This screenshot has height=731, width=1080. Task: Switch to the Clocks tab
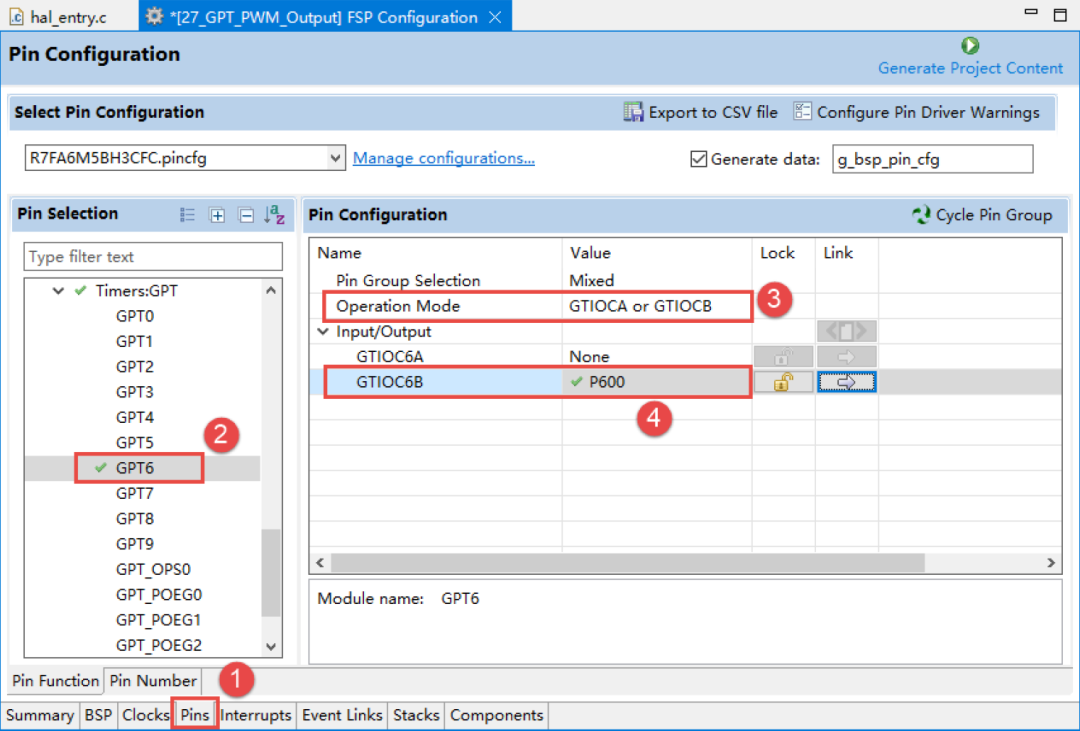tap(145, 715)
